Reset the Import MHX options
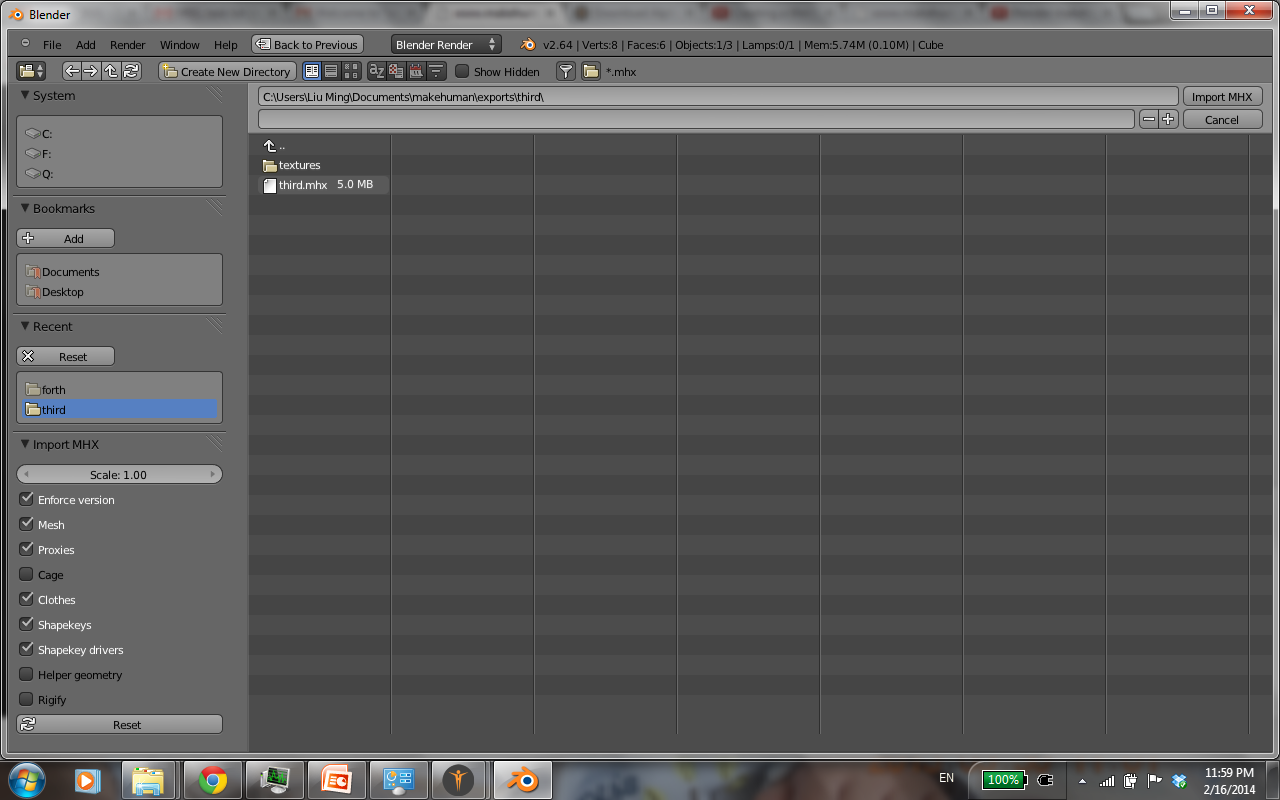Screen dimensions: 1280x800 (x=120, y=724)
